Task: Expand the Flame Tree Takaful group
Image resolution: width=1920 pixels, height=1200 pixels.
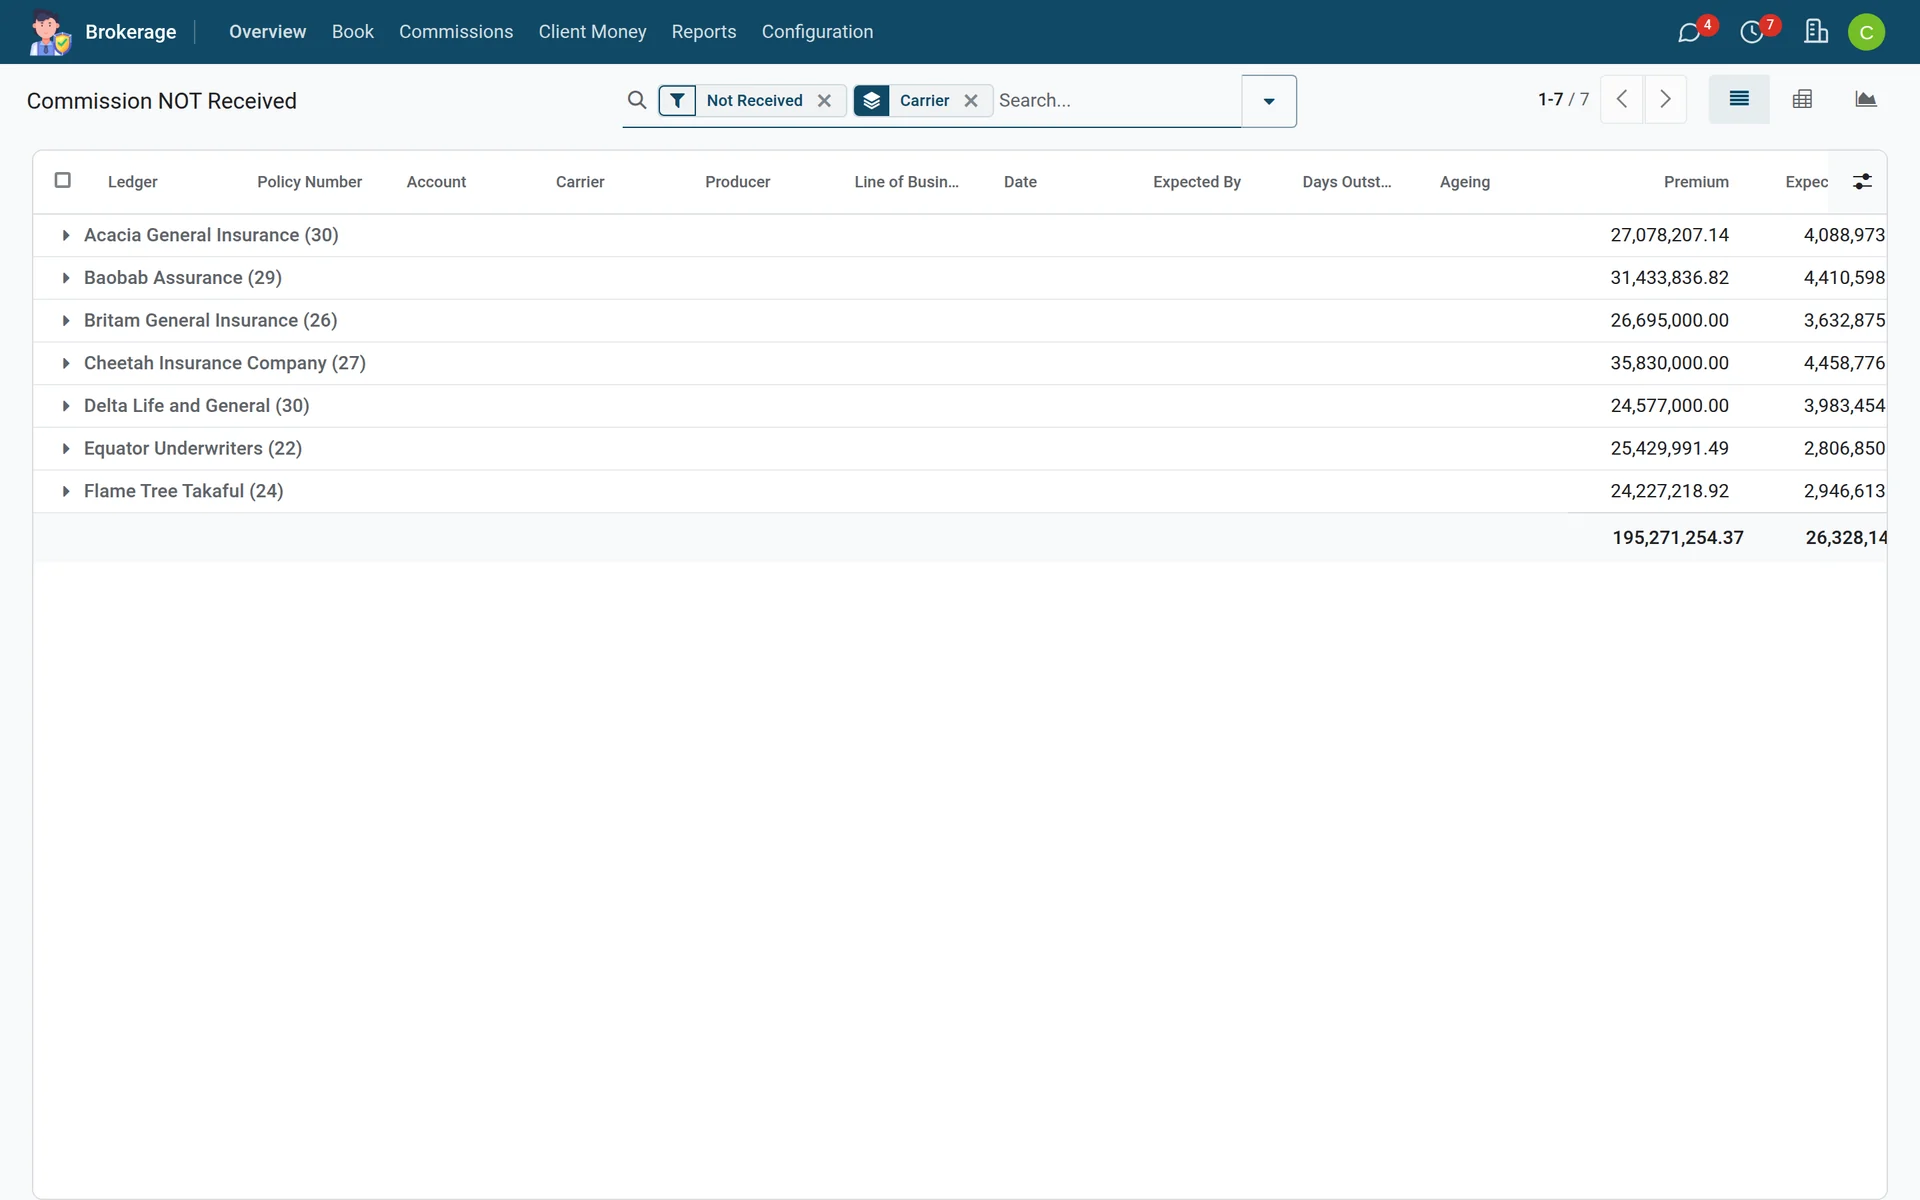Action: pyautogui.click(x=66, y=491)
